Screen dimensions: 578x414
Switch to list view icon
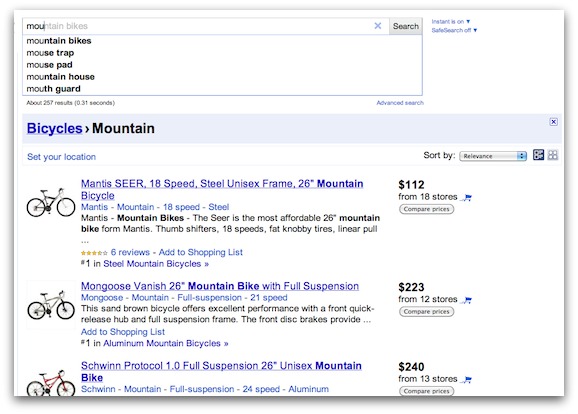click(x=538, y=155)
